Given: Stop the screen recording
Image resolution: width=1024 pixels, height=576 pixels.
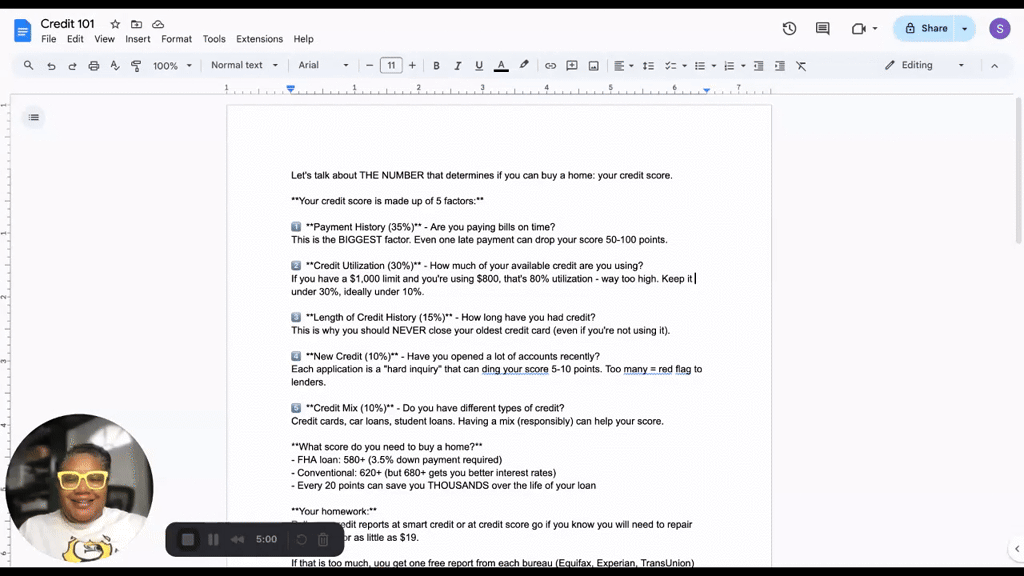Looking at the screenshot, I should [x=188, y=539].
